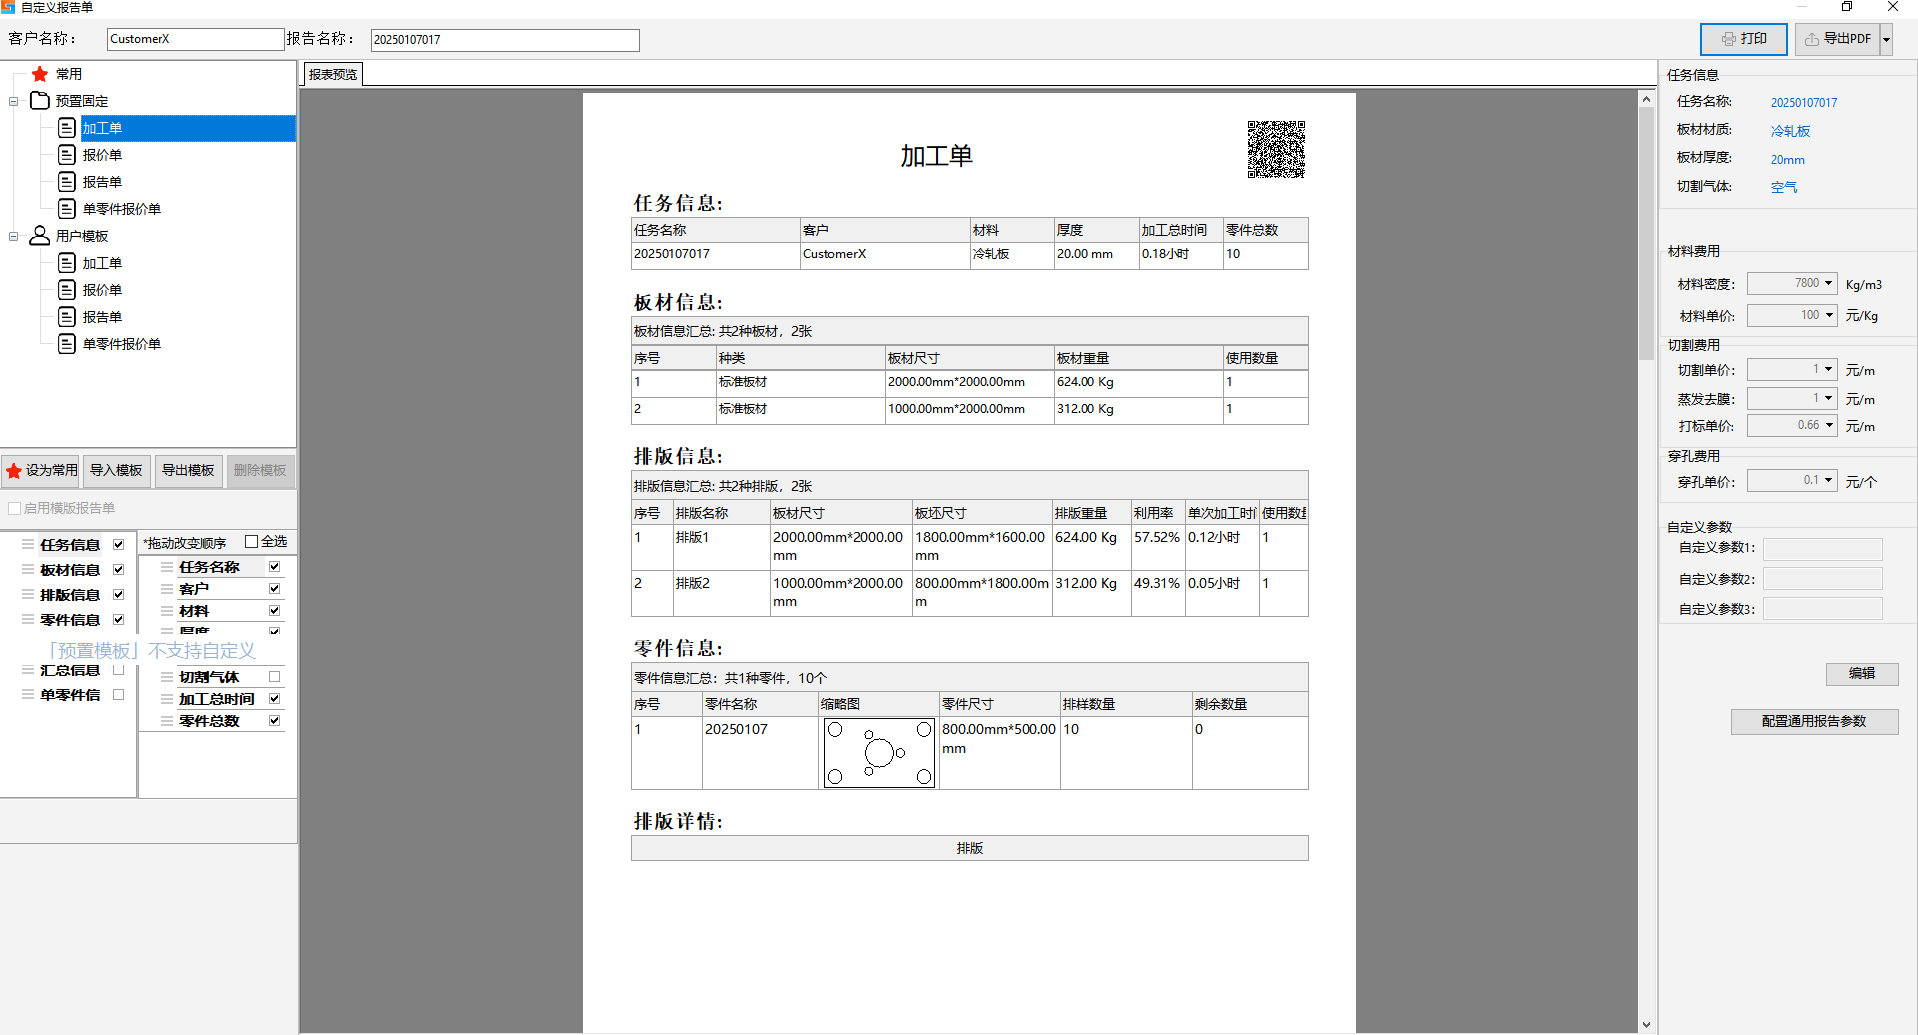Image resolution: width=1918 pixels, height=1035 pixels.
Task: Click the drag handle beside 板材信息
Action: (28, 570)
